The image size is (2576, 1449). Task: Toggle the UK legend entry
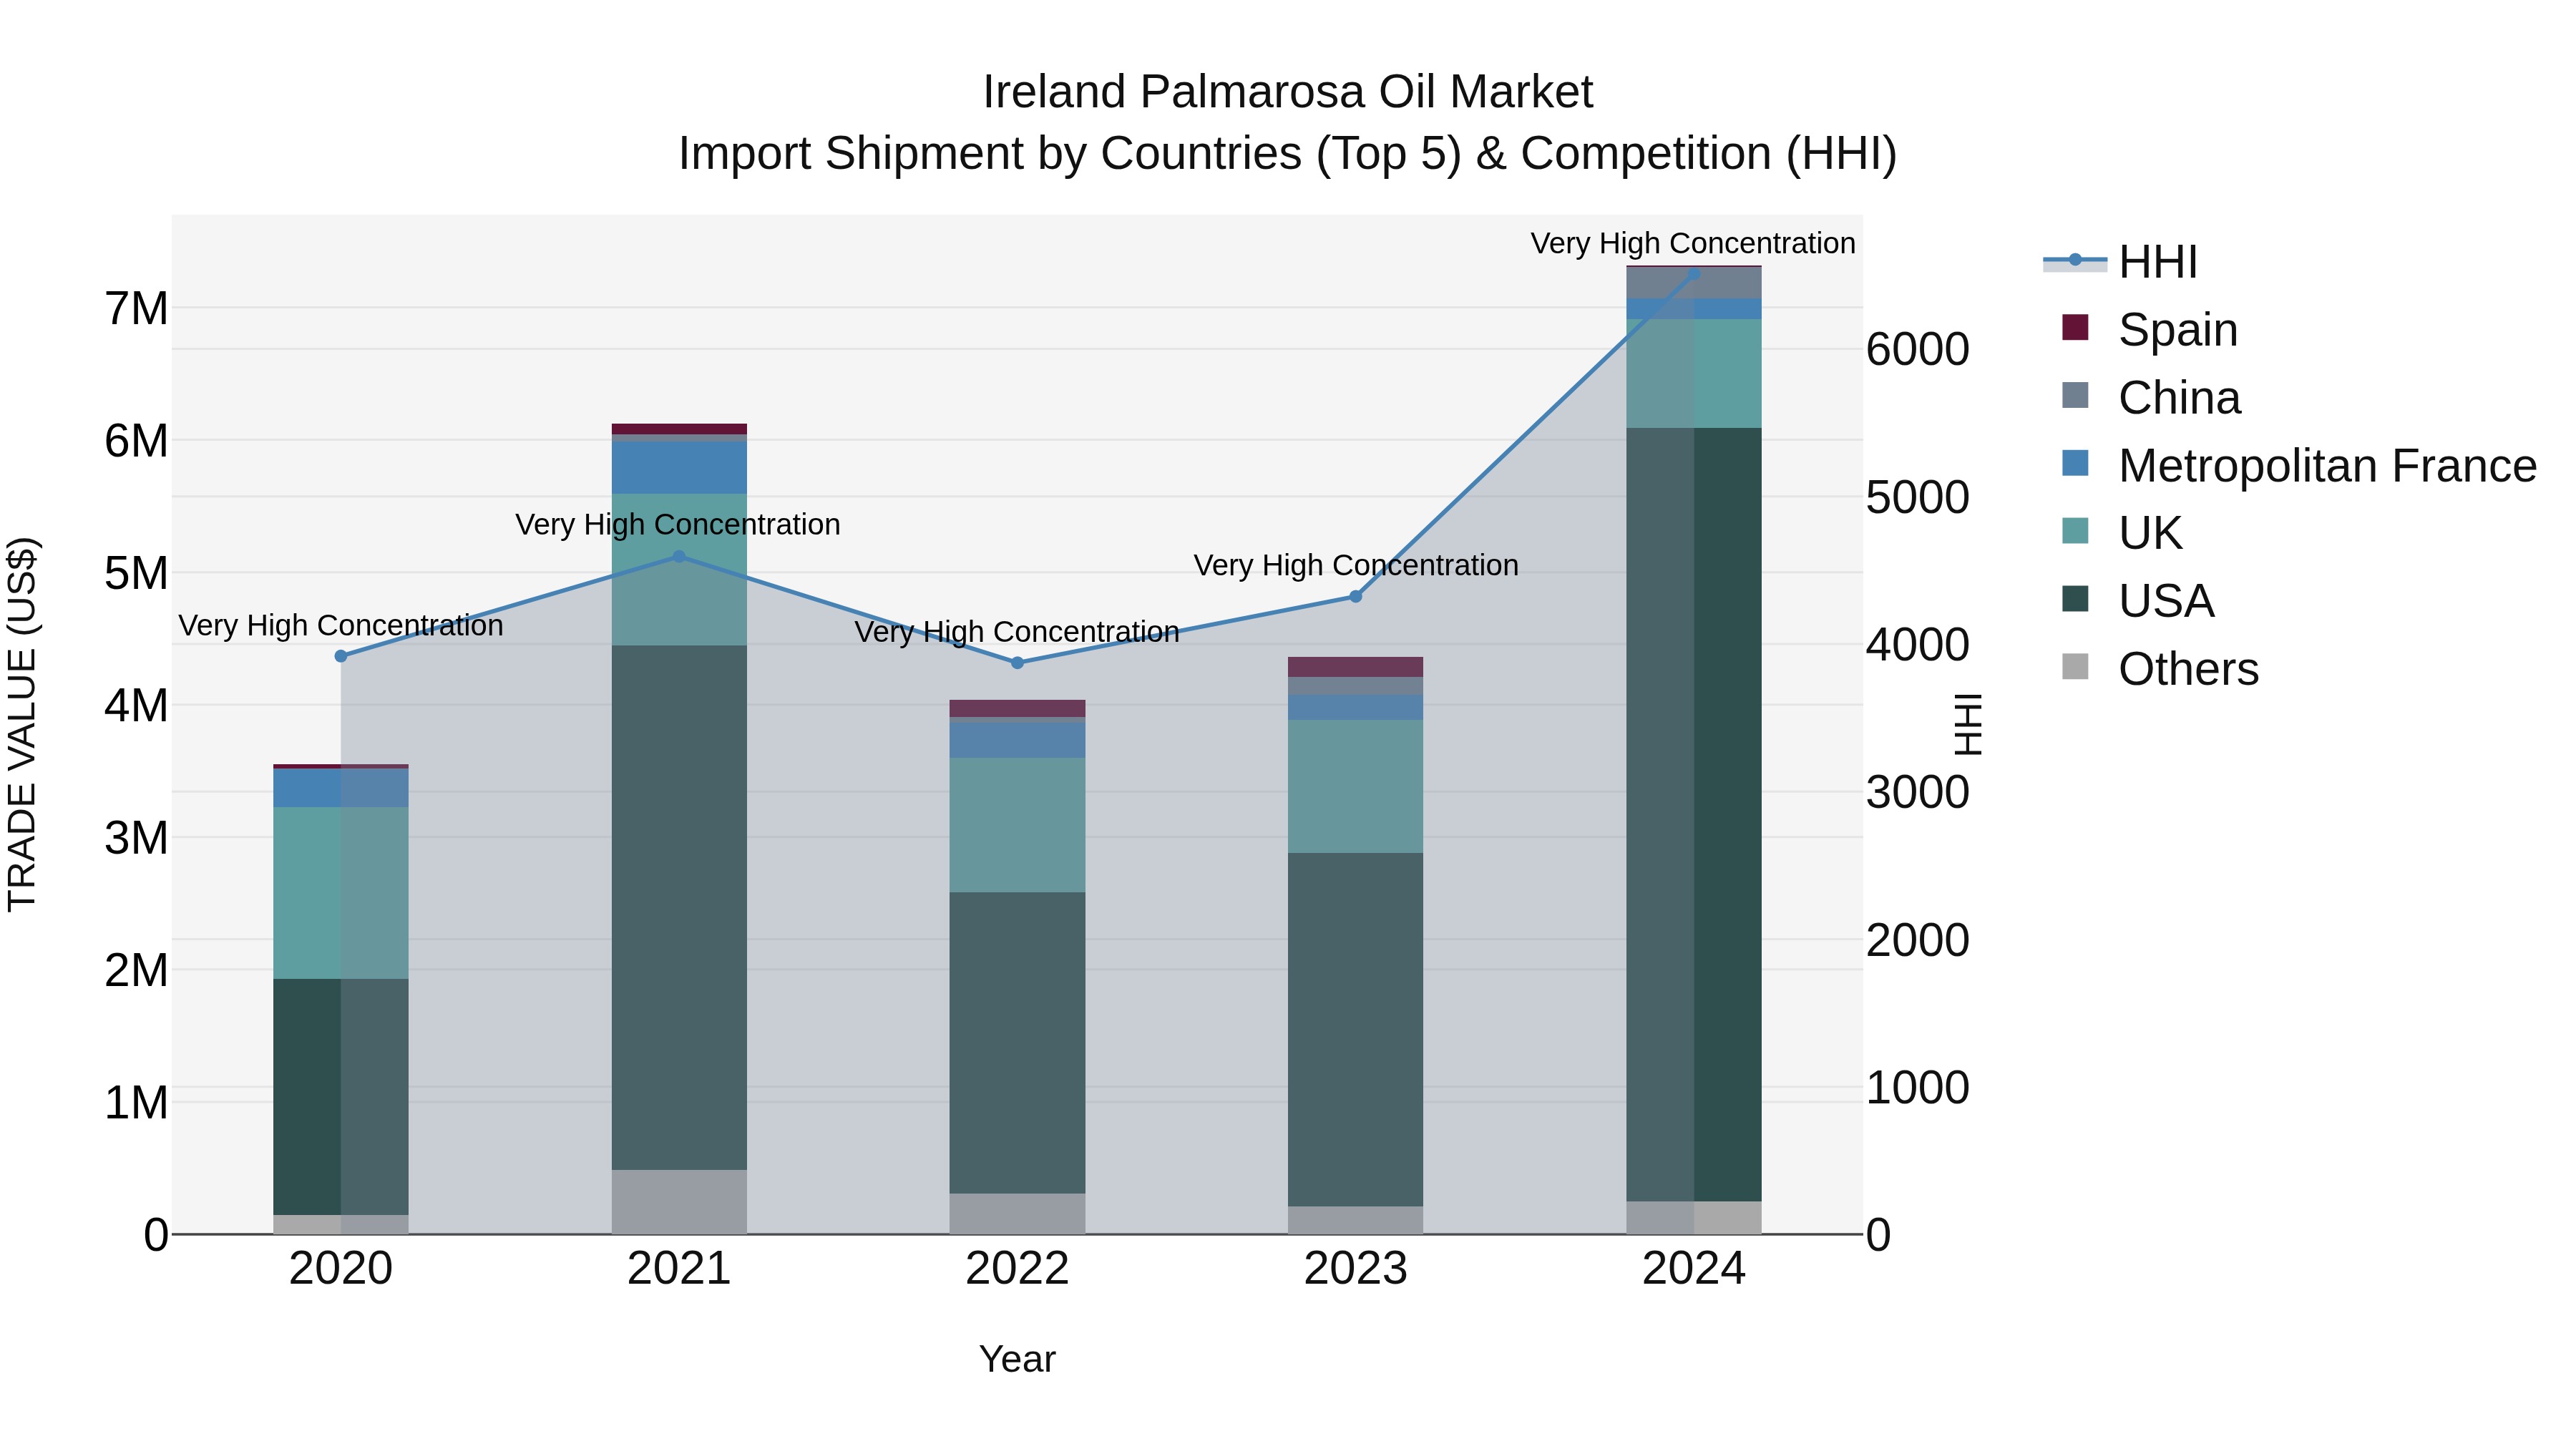pyautogui.click(x=2122, y=533)
